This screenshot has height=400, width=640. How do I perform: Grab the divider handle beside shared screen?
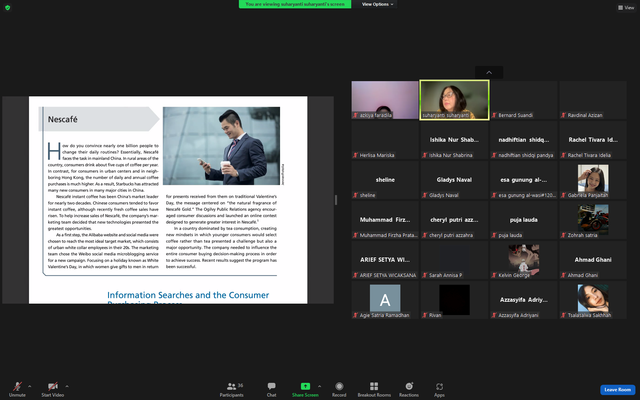click(336, 200)
